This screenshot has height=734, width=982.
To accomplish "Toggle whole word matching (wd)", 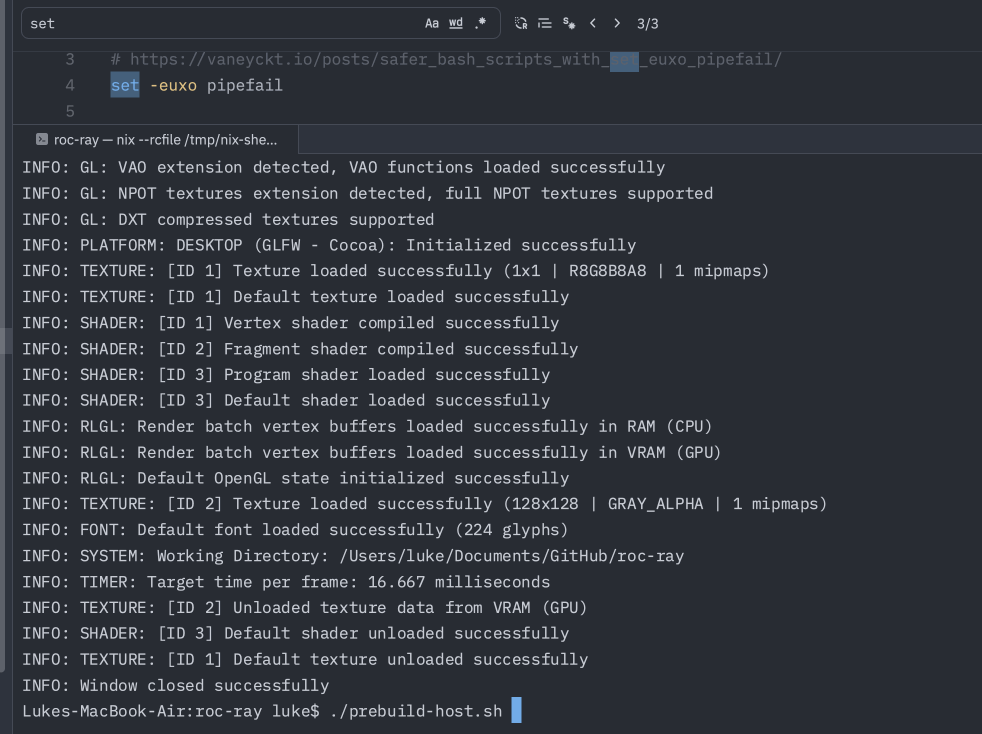I will point(456,23).
